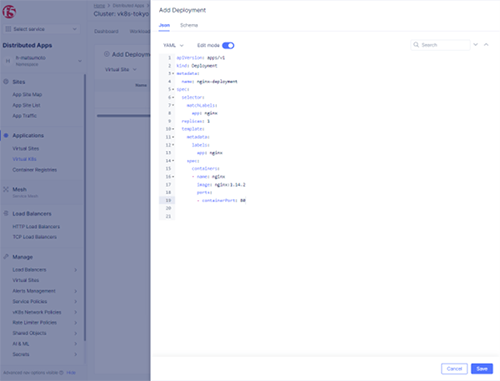
Task: Switch to the Json tab
Action: pos(164,25)
